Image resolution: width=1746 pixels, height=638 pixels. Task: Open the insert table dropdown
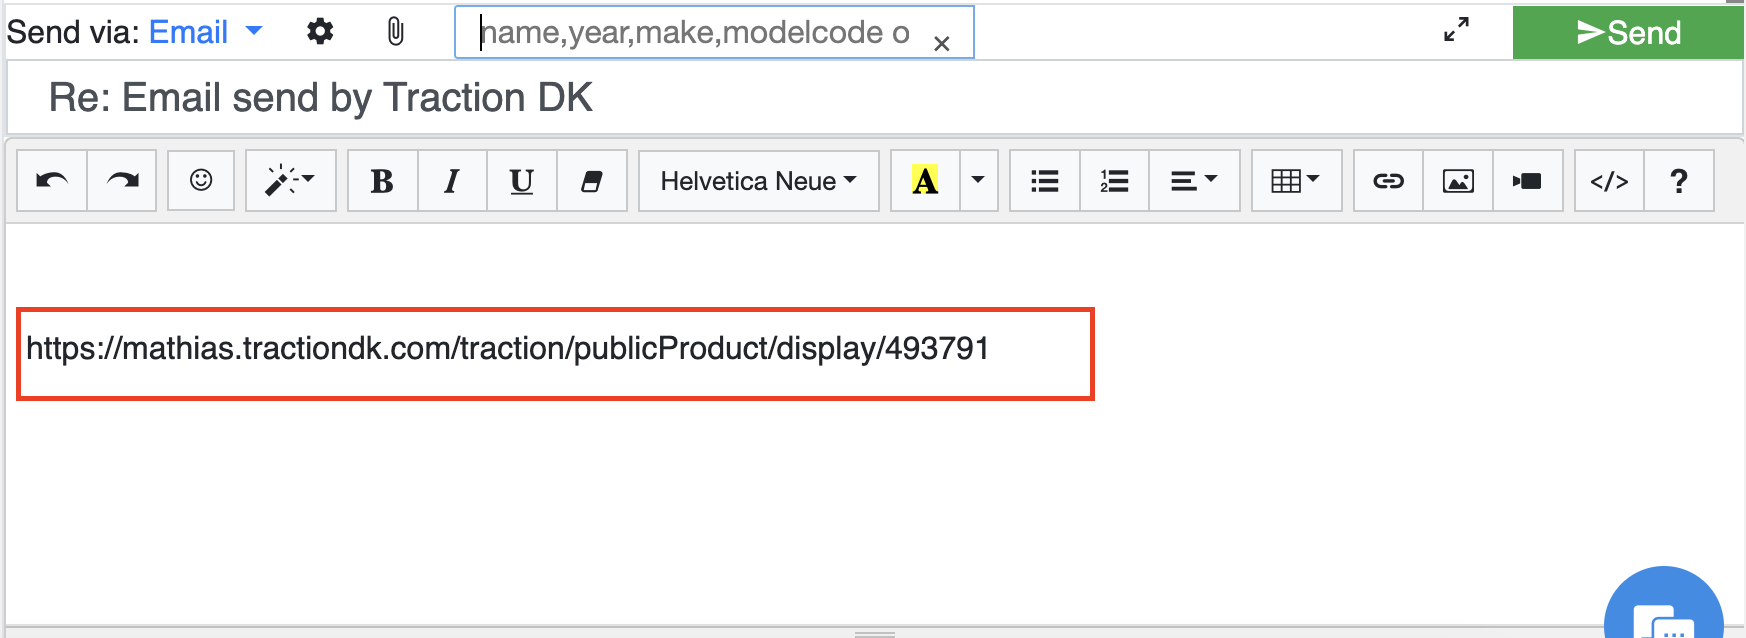pos(1296,181)
